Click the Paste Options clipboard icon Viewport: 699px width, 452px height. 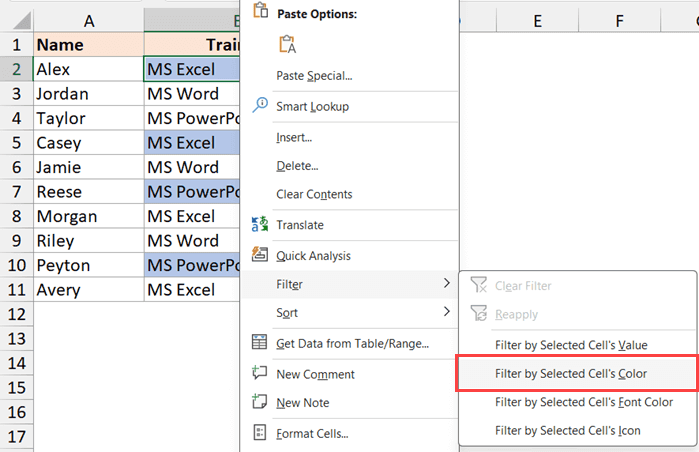pyautogui.click(x=260, y=10)
